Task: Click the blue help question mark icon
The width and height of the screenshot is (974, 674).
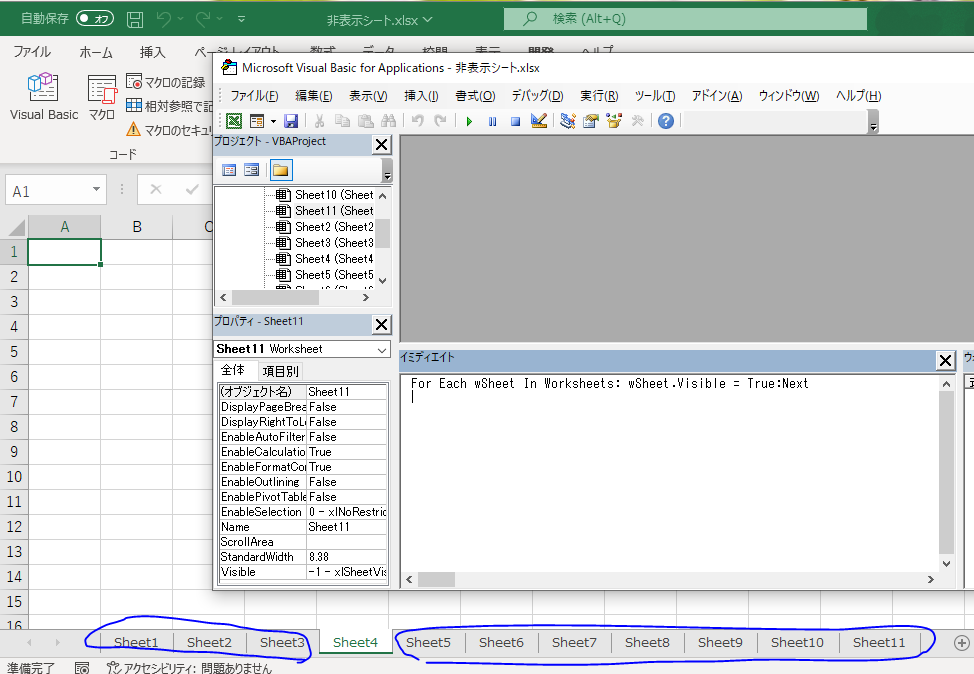Action: 666,121
